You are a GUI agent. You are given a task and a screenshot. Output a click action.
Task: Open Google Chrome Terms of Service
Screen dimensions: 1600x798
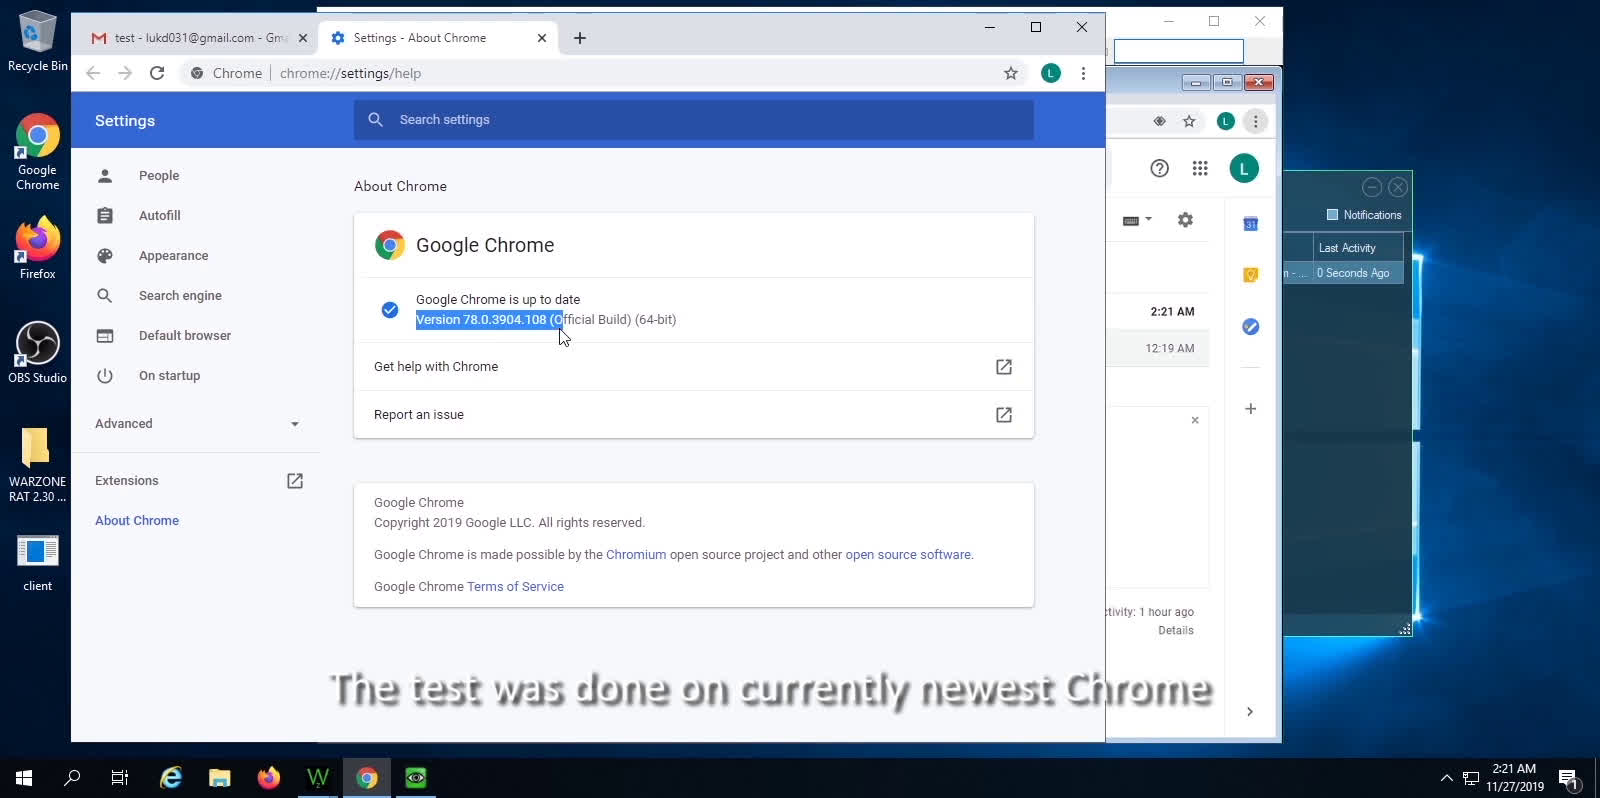click(x=515, y=587)
